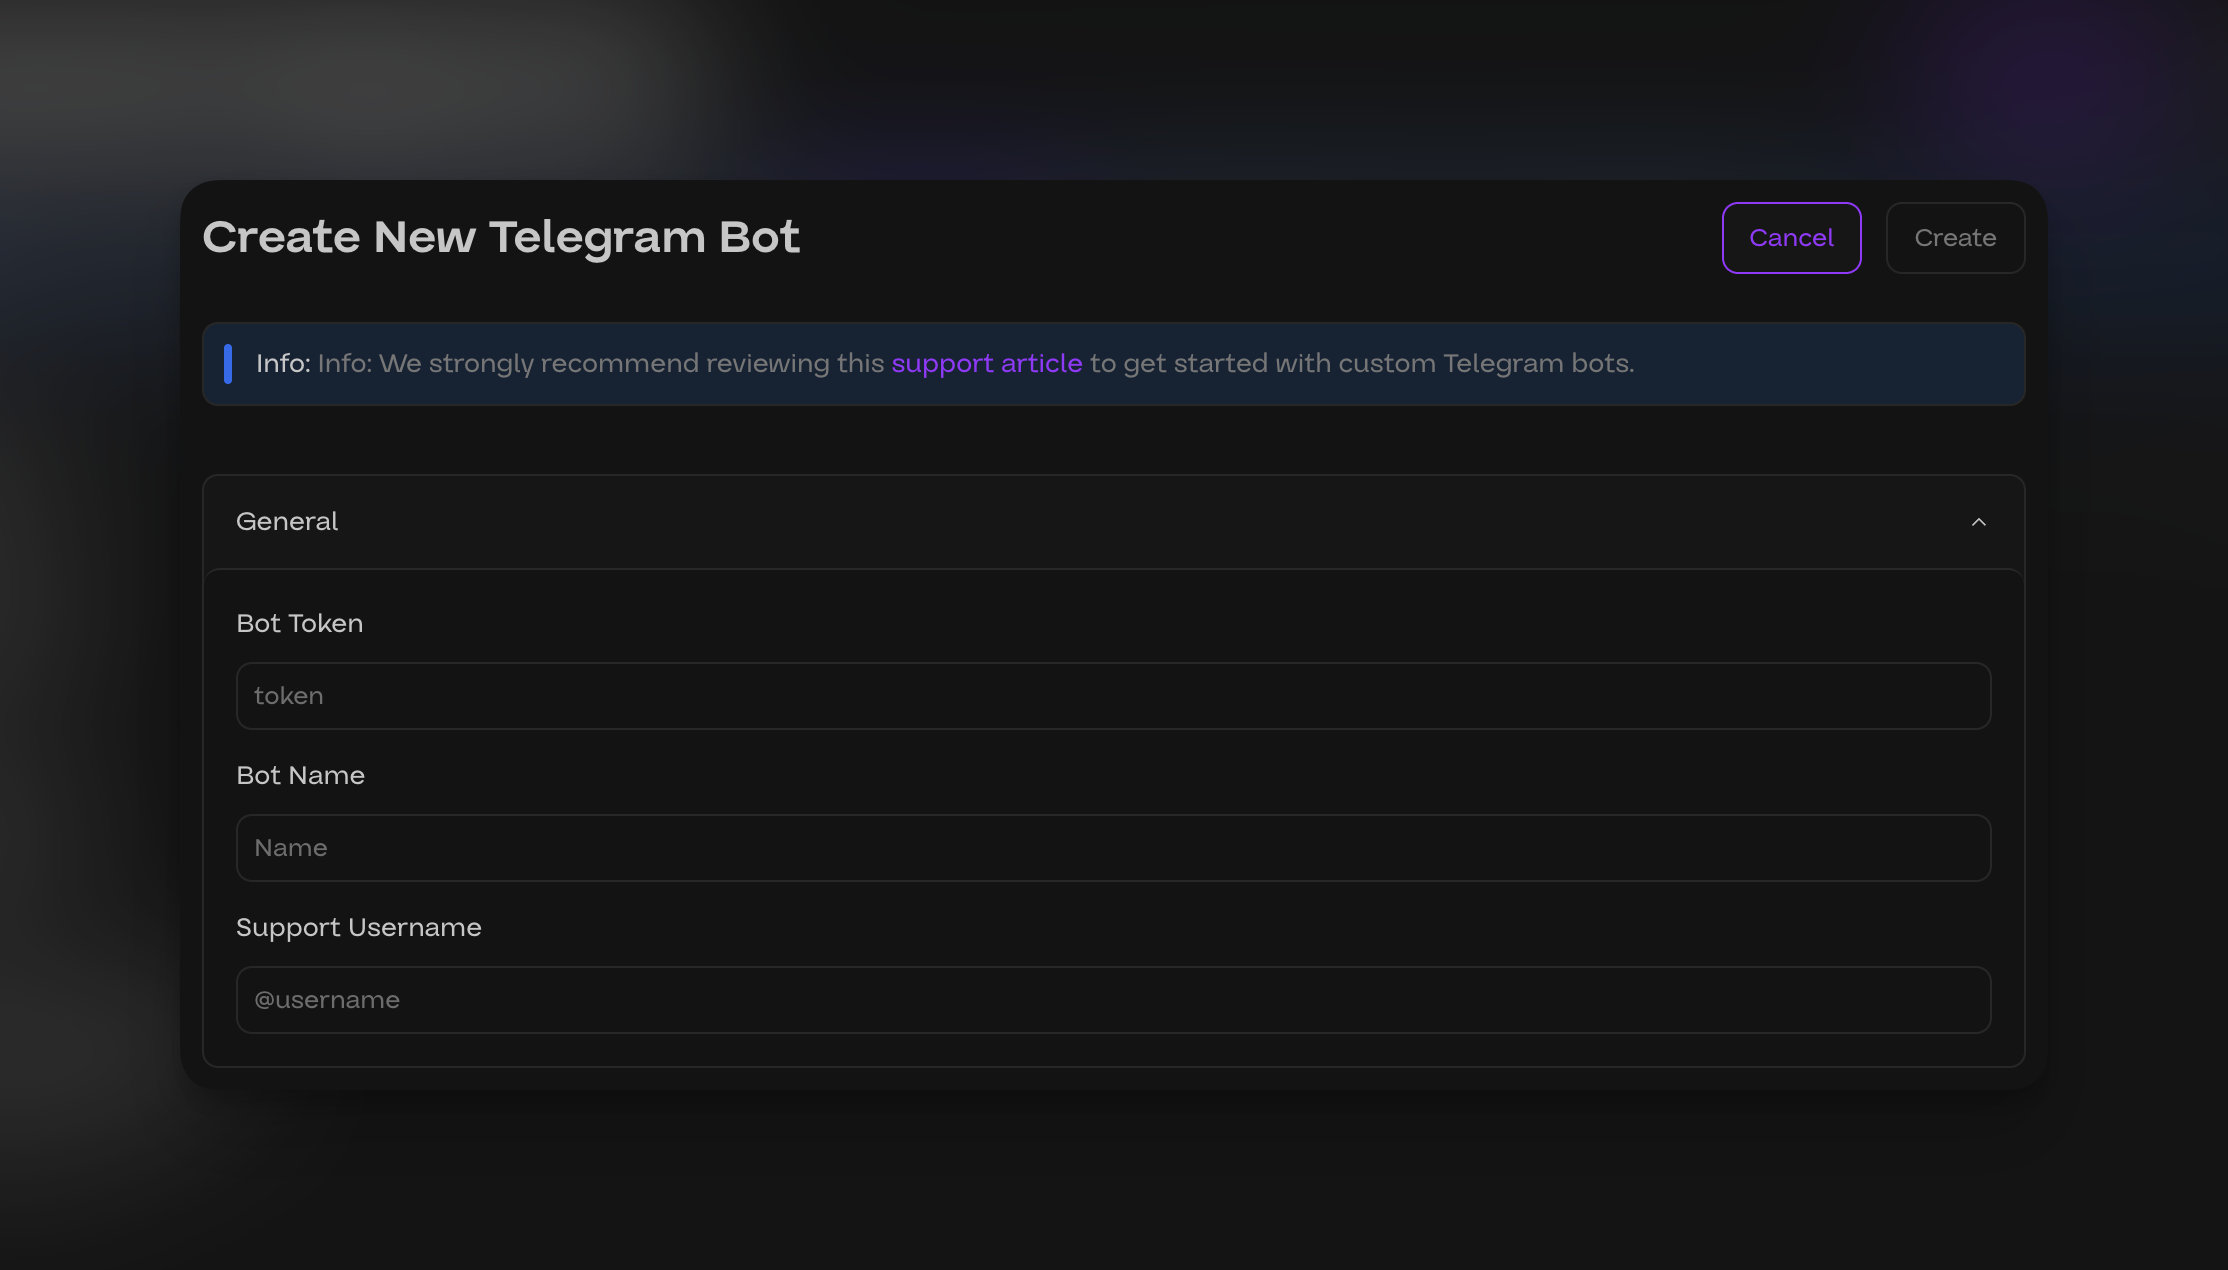Click the Bot Token field label
The height and width of the screenshot is (1270, 2228).
299,623
